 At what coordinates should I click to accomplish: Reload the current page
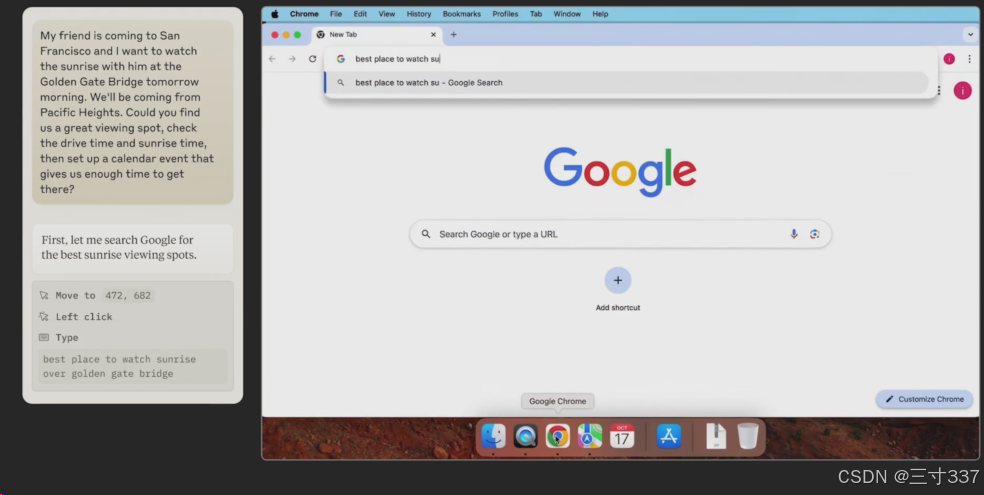click(313, 59)
